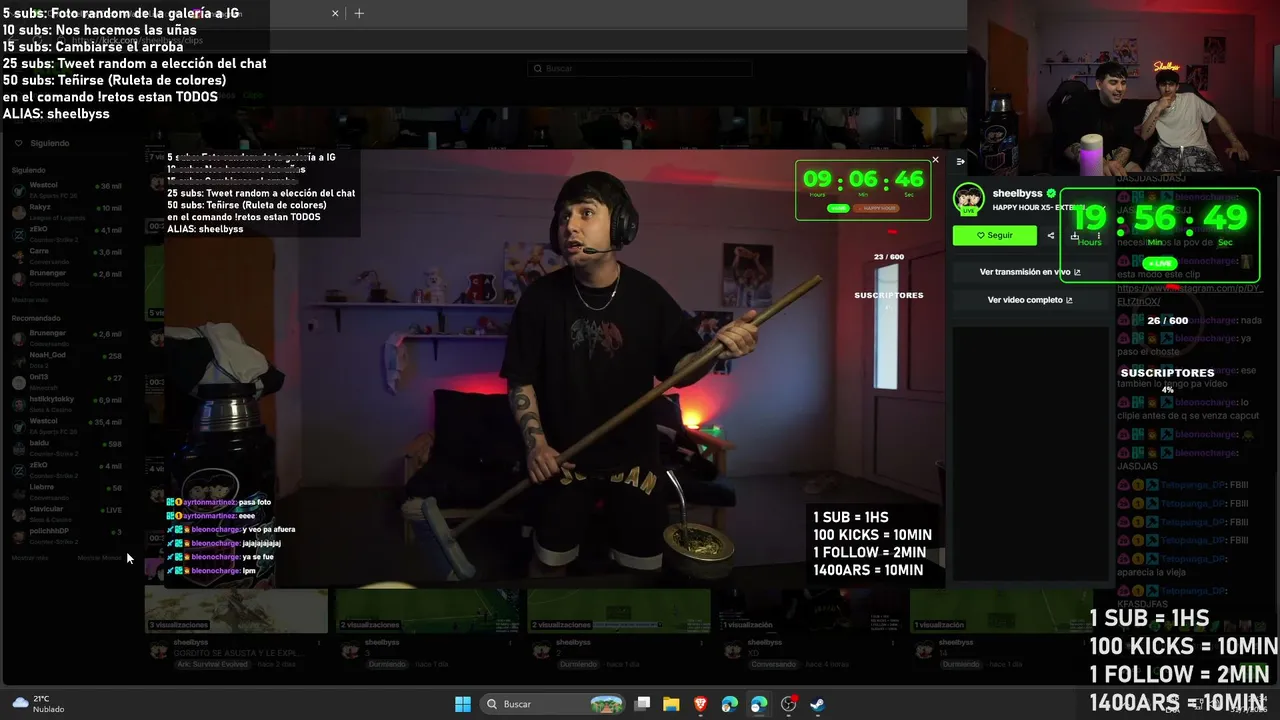Launch Brave browser from the taskbar
This screenshot has height=720, width=1280.
(701, 704)
